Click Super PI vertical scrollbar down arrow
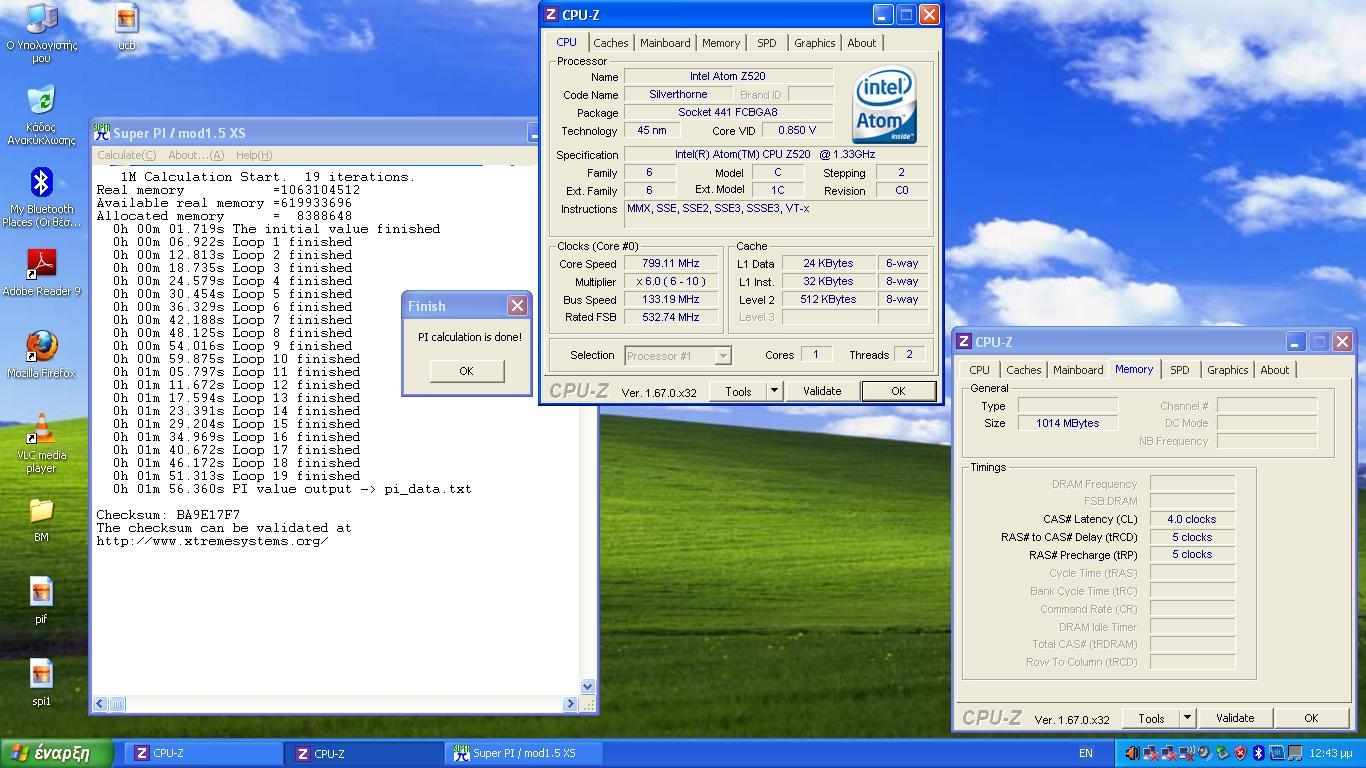 [588, 687]
